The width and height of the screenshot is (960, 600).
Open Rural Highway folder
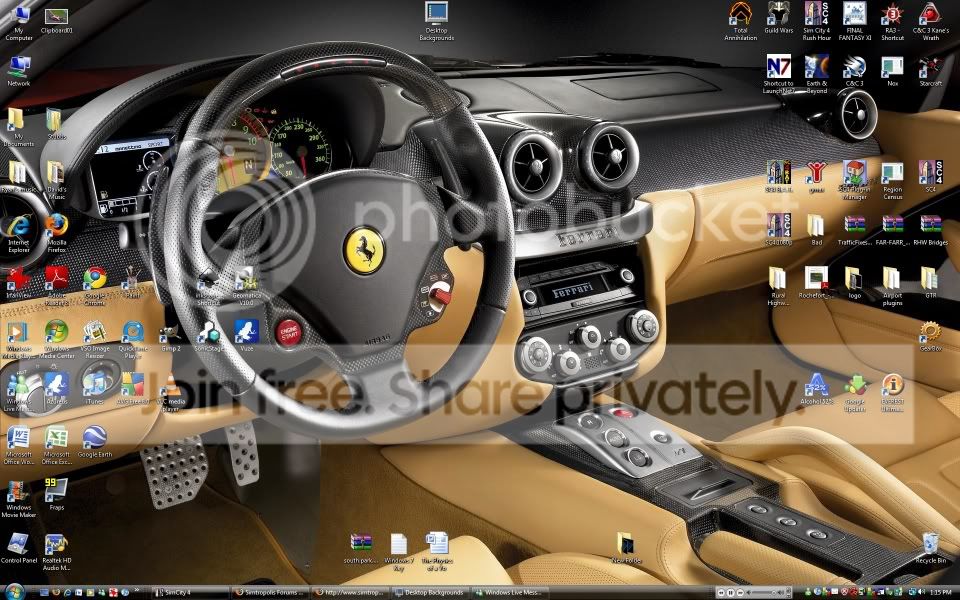tap(778, 287)
